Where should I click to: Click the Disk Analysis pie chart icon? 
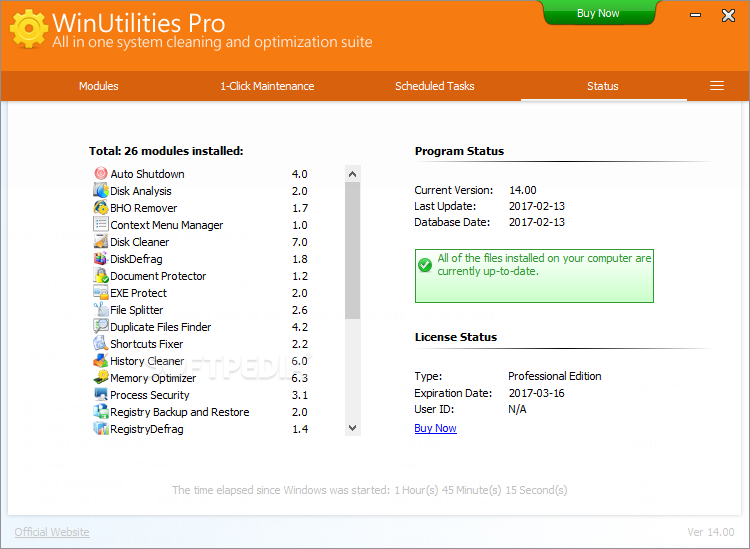[x=100, y=190]
